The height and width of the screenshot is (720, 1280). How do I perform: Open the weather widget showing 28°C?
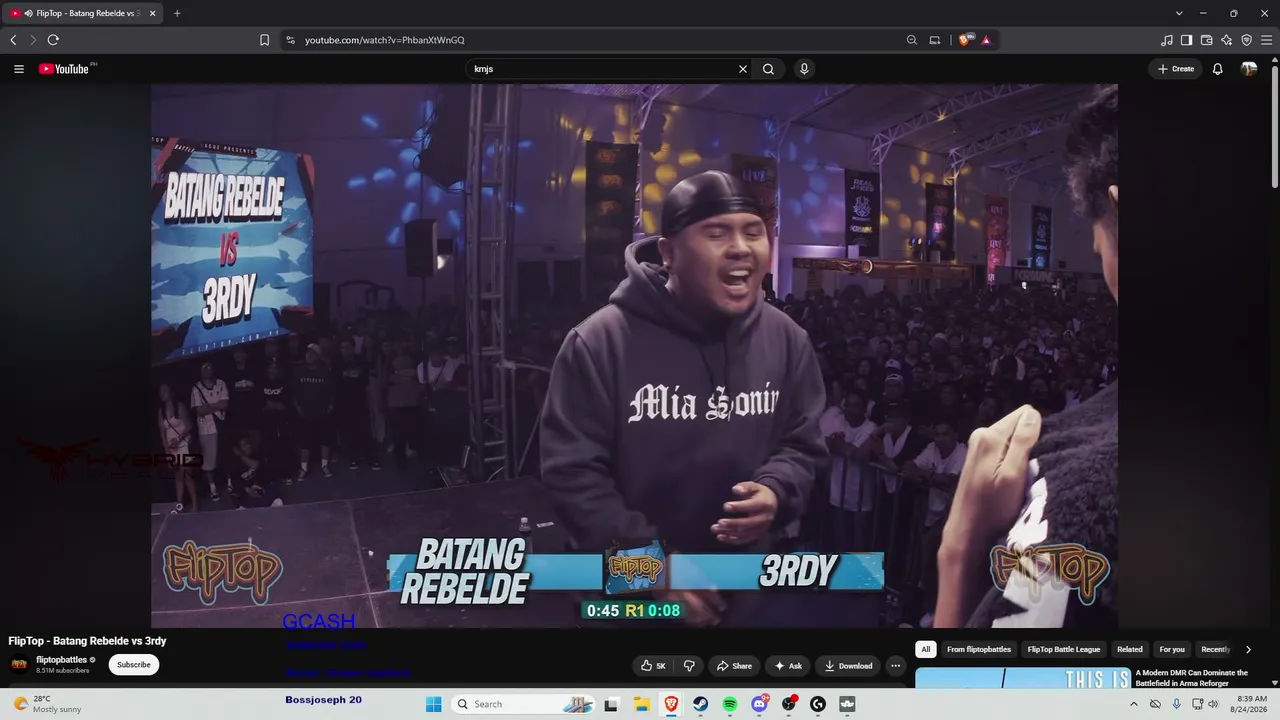47,704
